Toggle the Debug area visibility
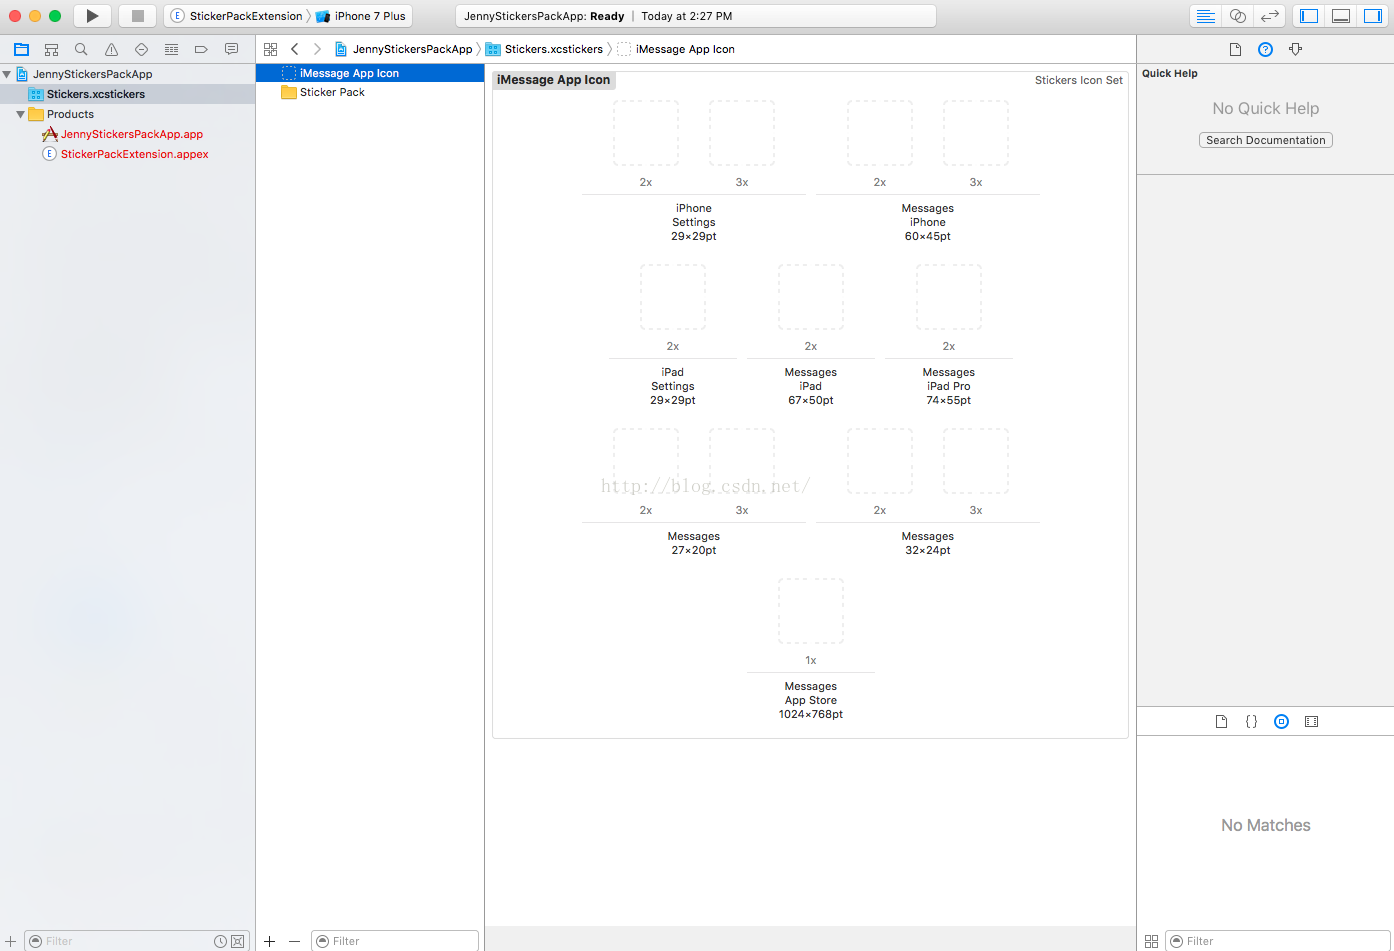Image resolution: width=1394 pixels, height=951 pixels. [x=1341, y=16]
